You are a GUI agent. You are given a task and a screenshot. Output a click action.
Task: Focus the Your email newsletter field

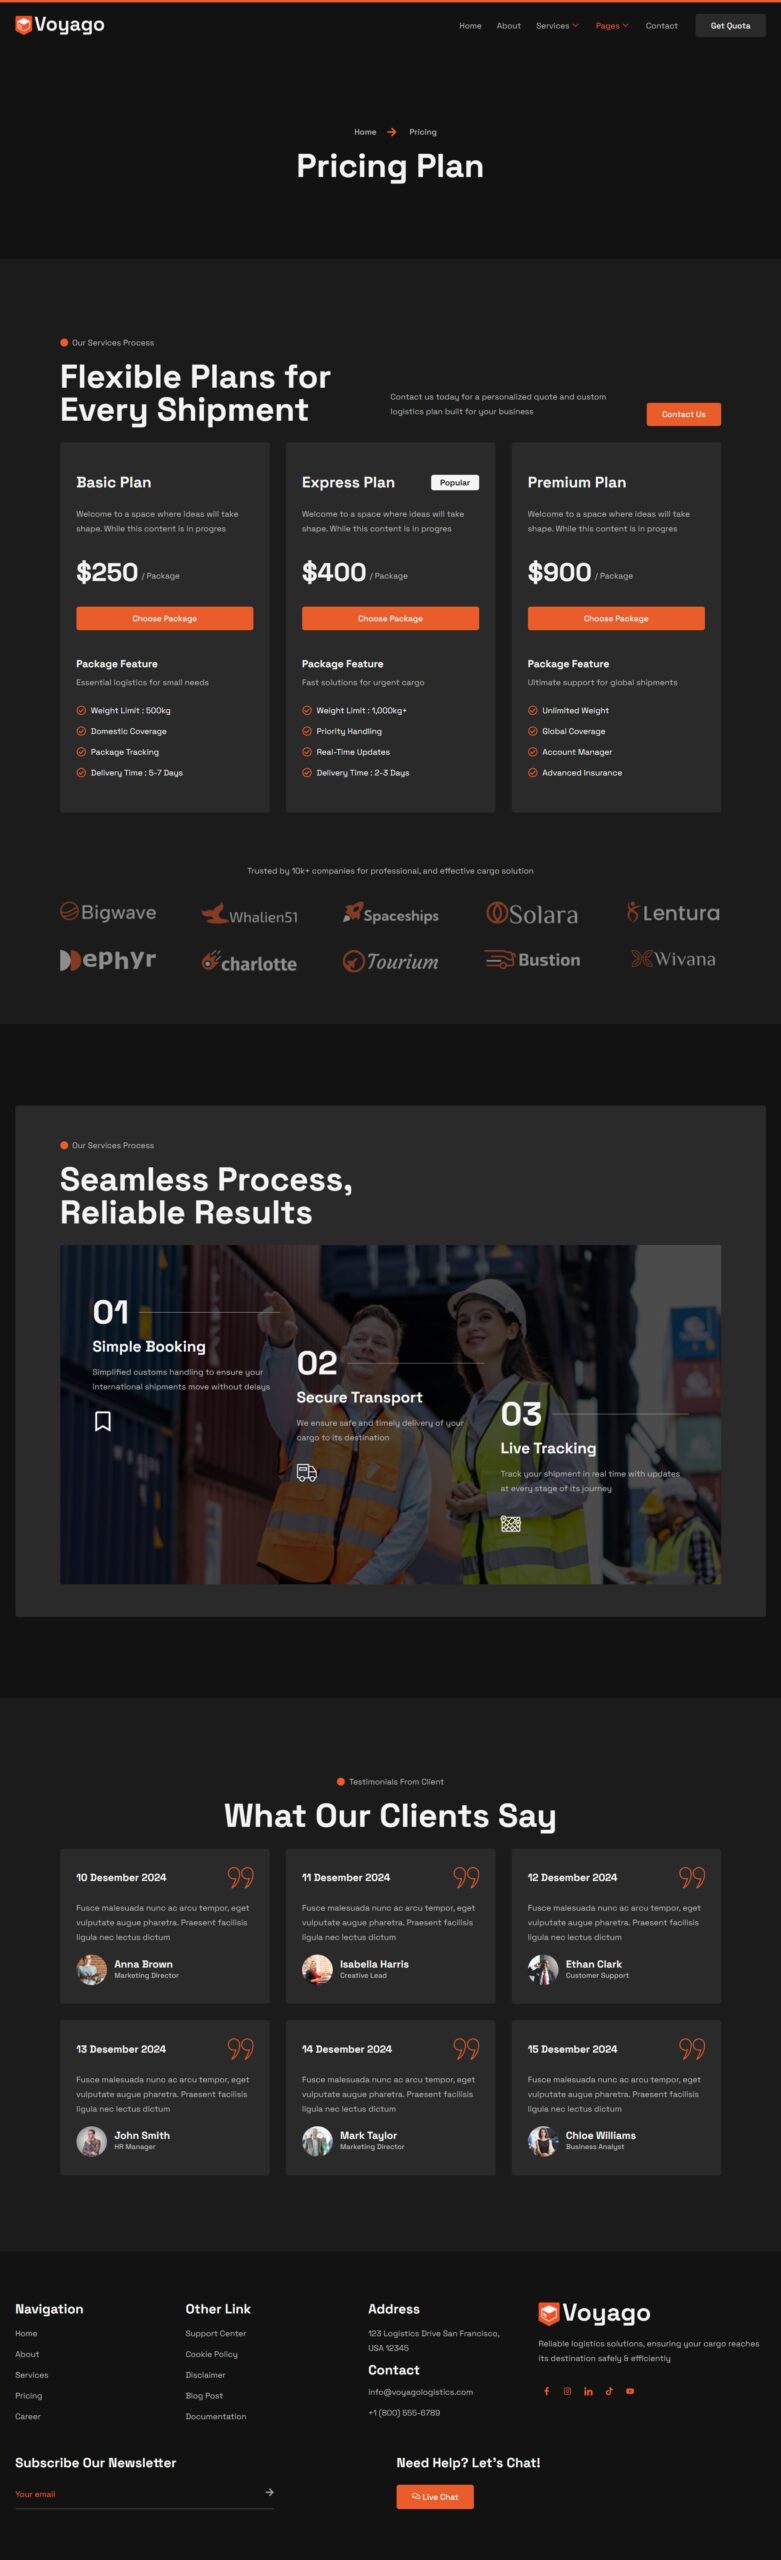(137, 2494)
